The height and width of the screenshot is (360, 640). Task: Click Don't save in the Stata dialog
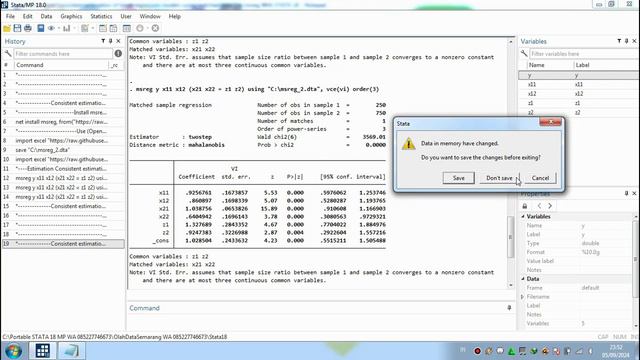click(499, 178)
